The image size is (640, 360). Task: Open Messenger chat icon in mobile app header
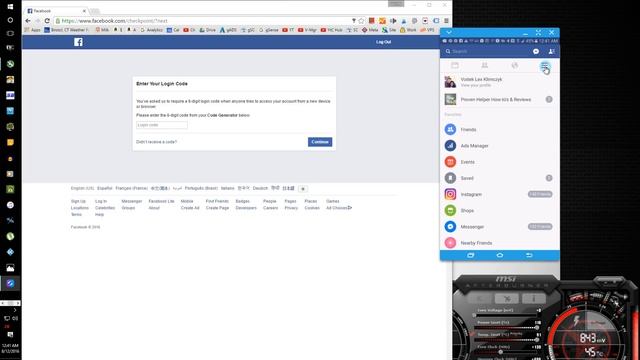coord(536,51)
